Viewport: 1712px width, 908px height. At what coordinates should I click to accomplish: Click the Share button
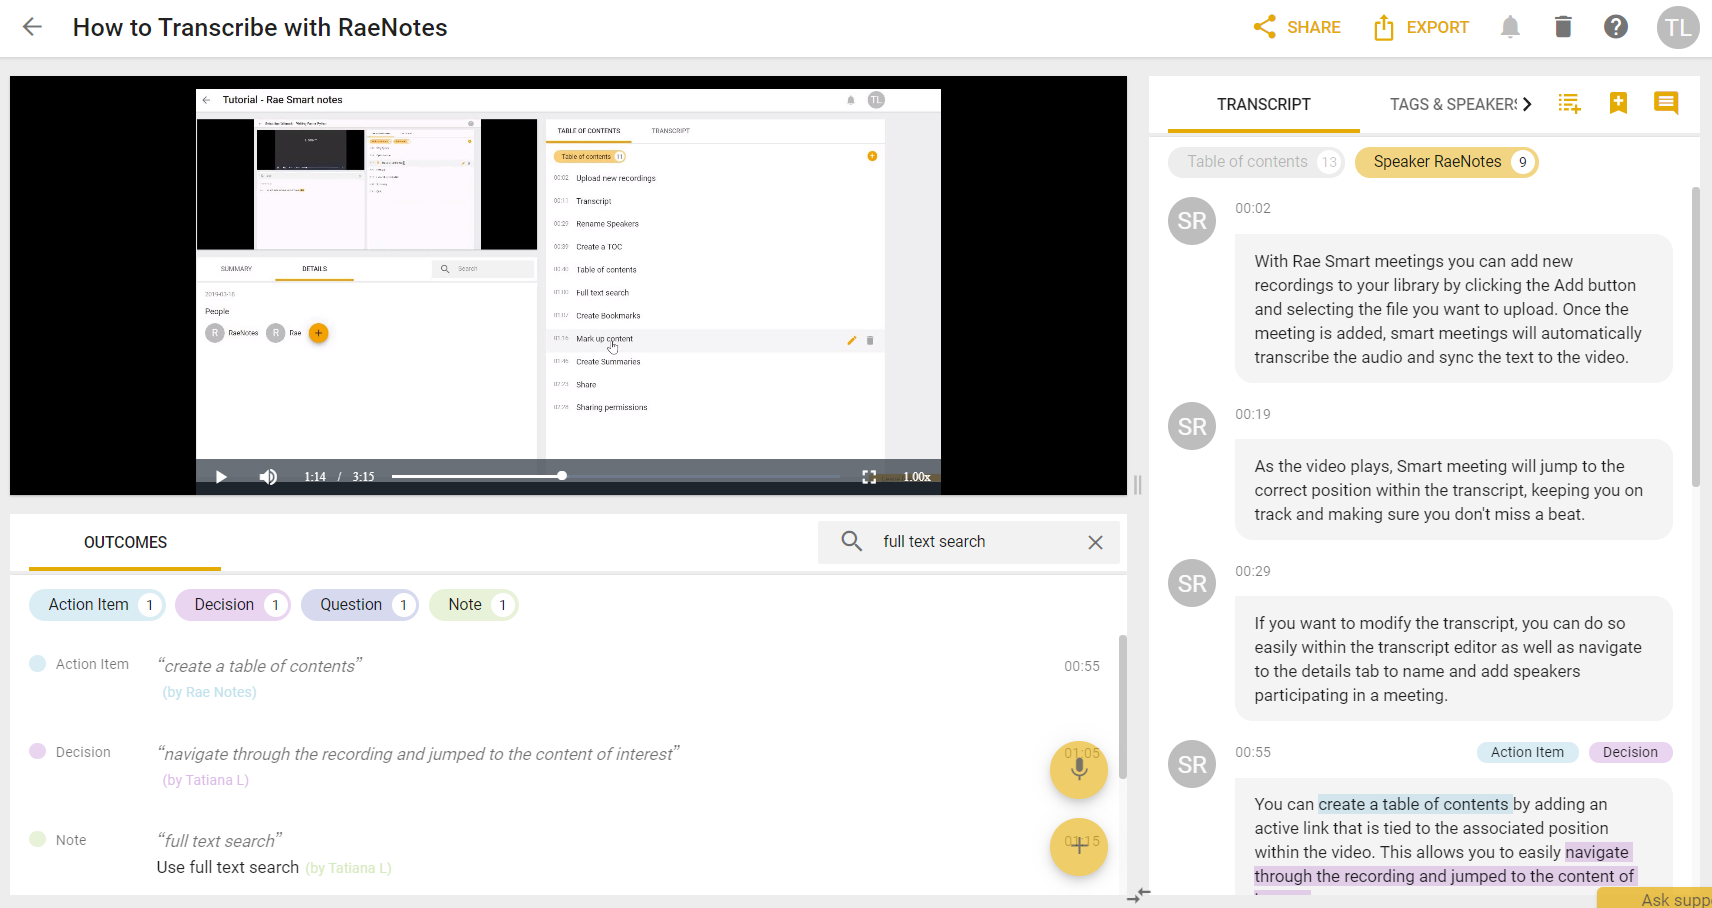point(1297,27)
